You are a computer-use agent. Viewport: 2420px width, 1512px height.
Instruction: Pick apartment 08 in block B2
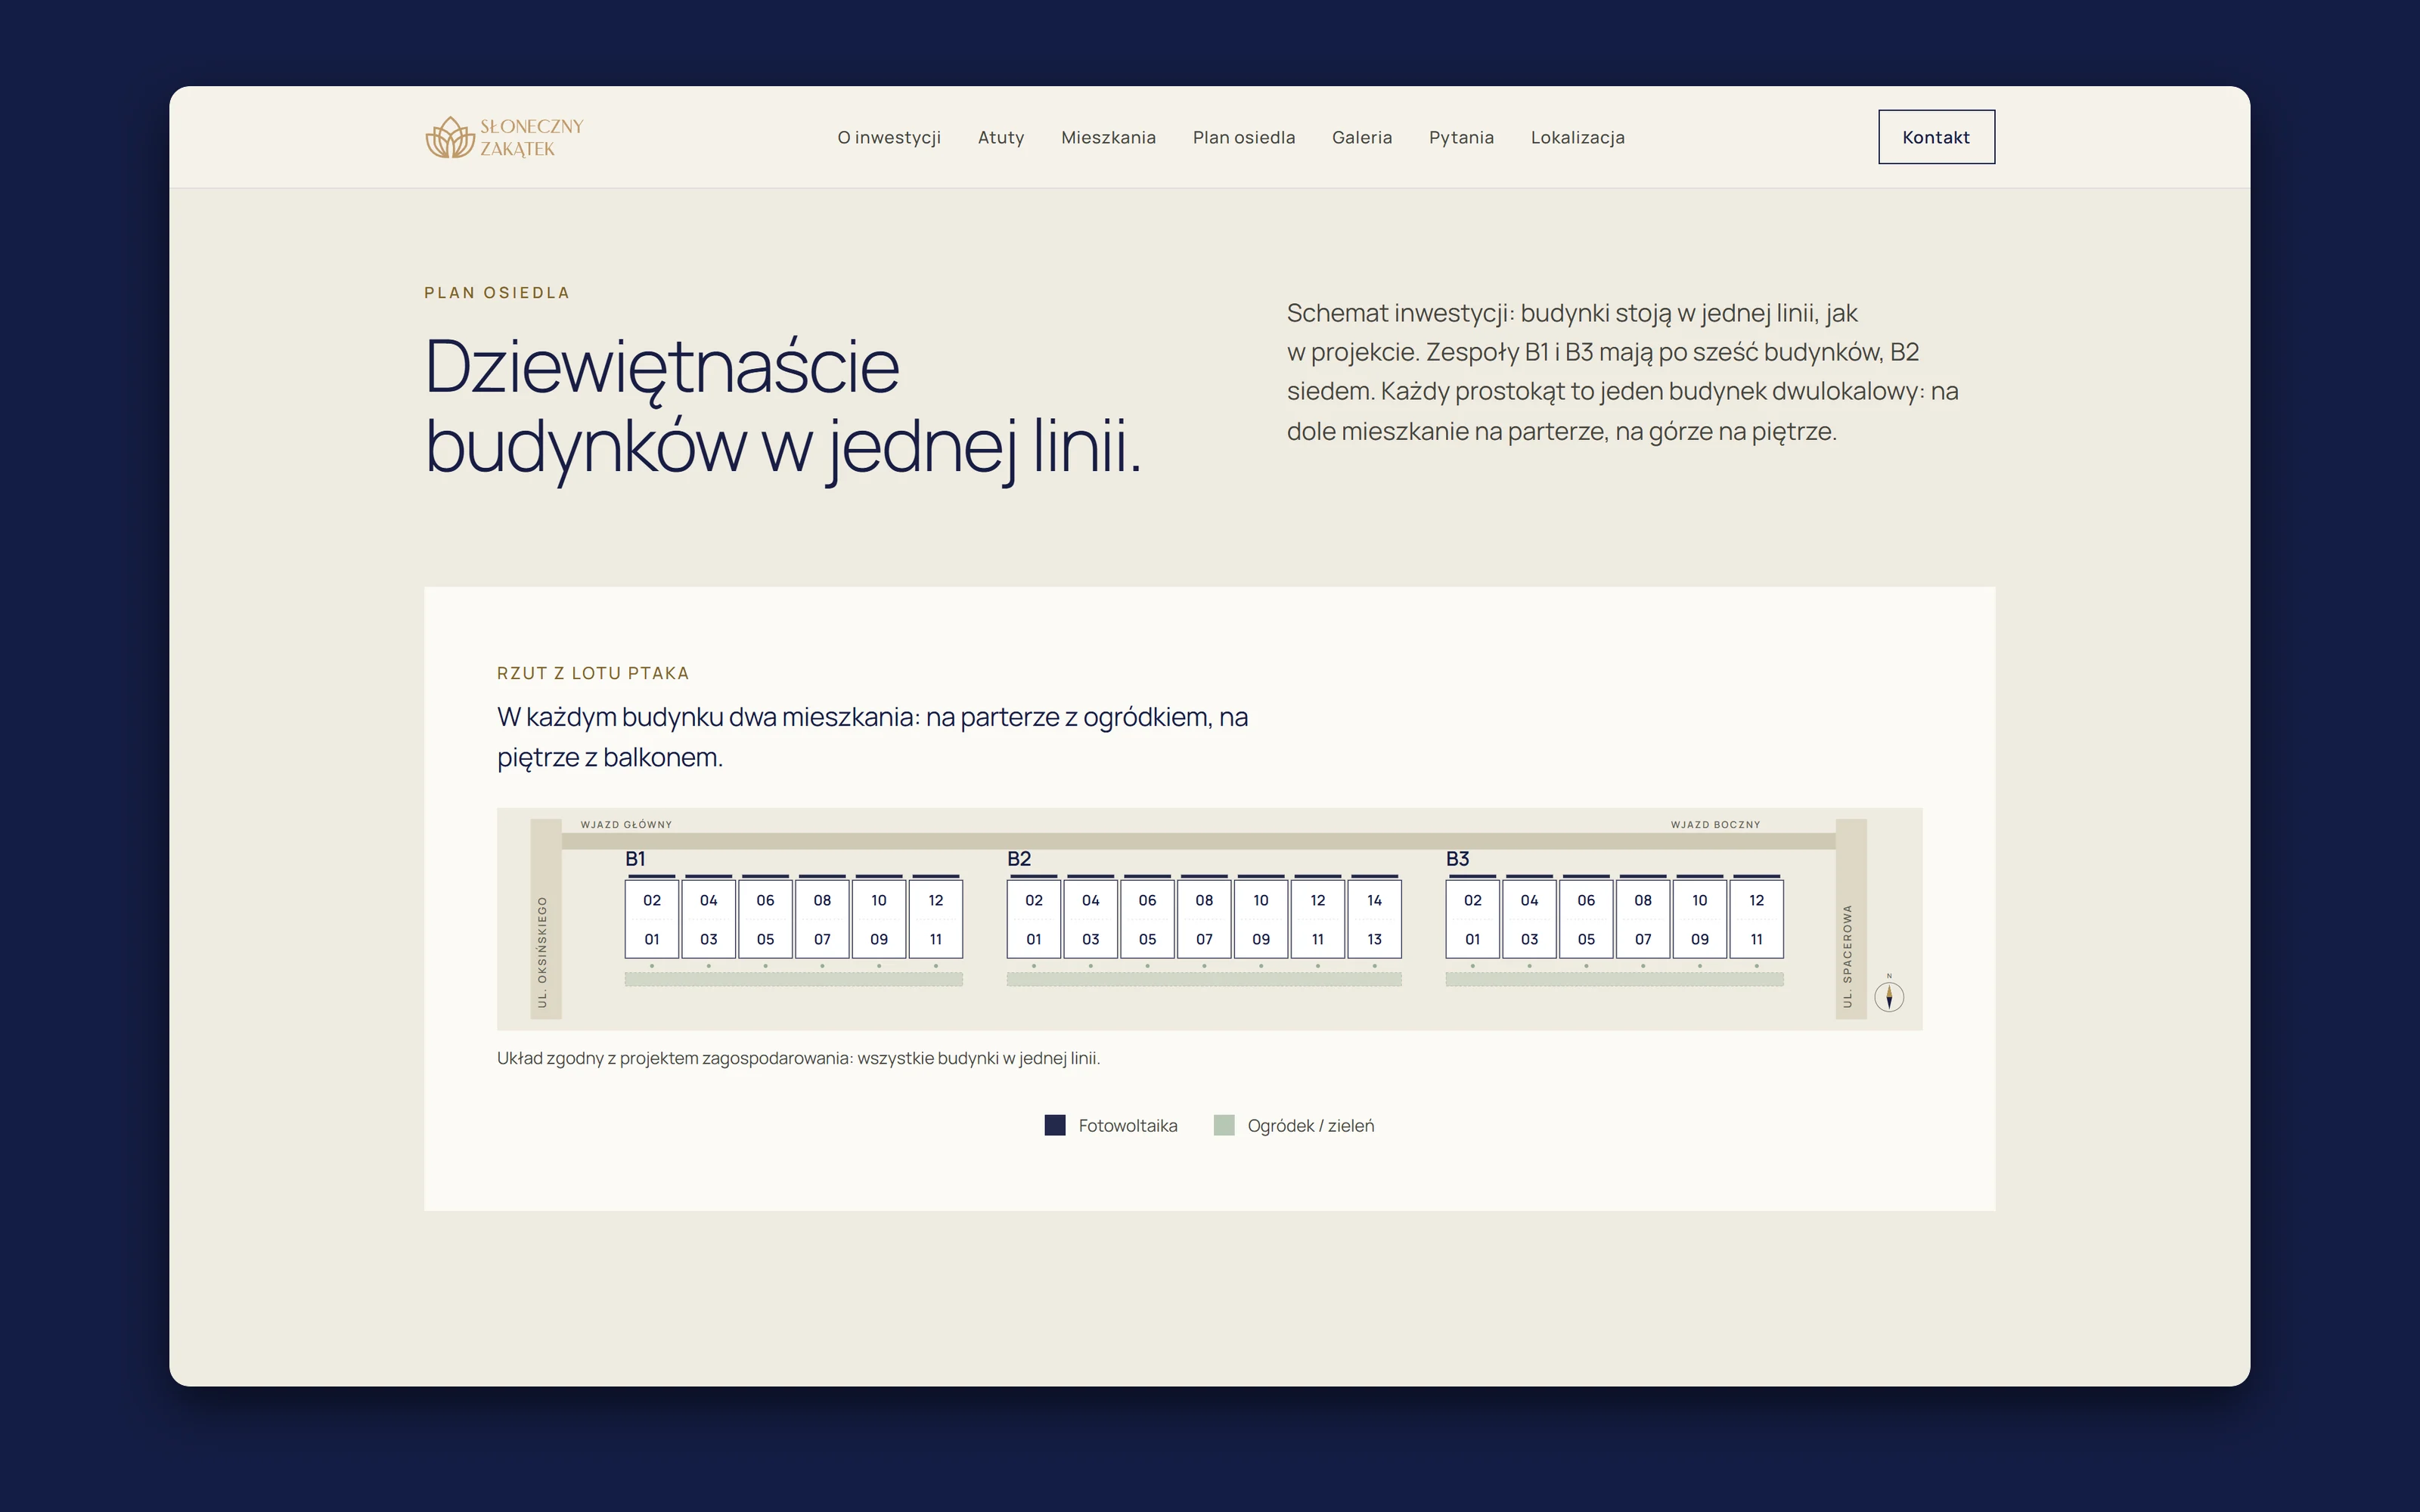coord(1204,900)
